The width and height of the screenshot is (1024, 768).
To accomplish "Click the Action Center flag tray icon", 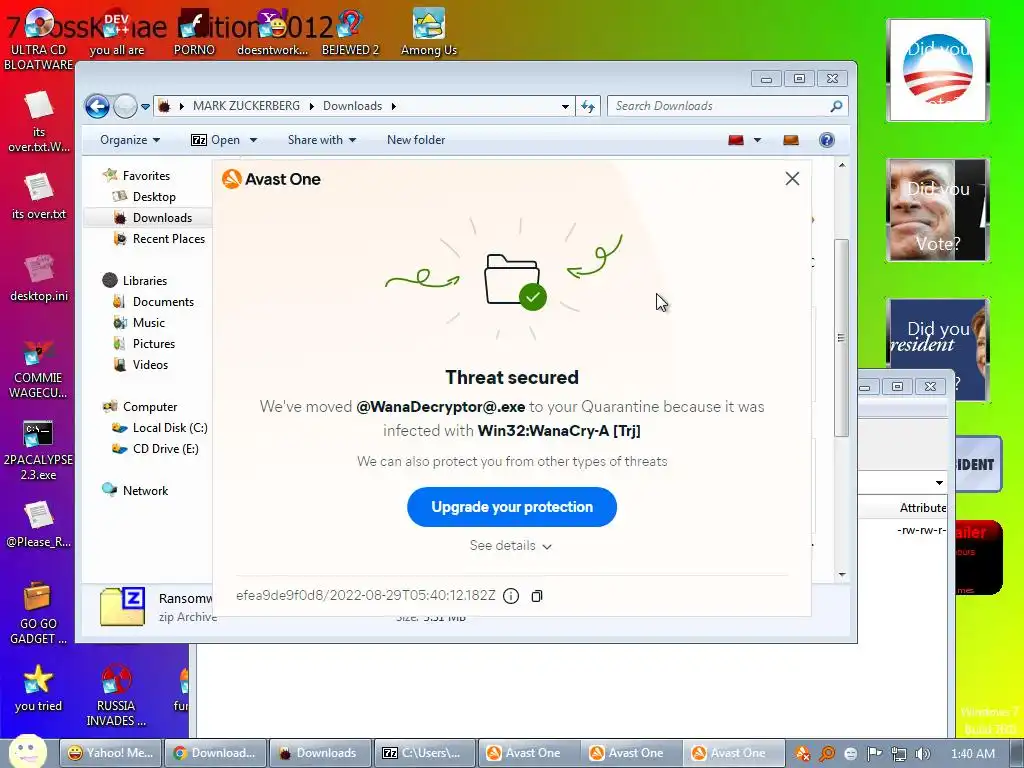I will tap(874, 754).
